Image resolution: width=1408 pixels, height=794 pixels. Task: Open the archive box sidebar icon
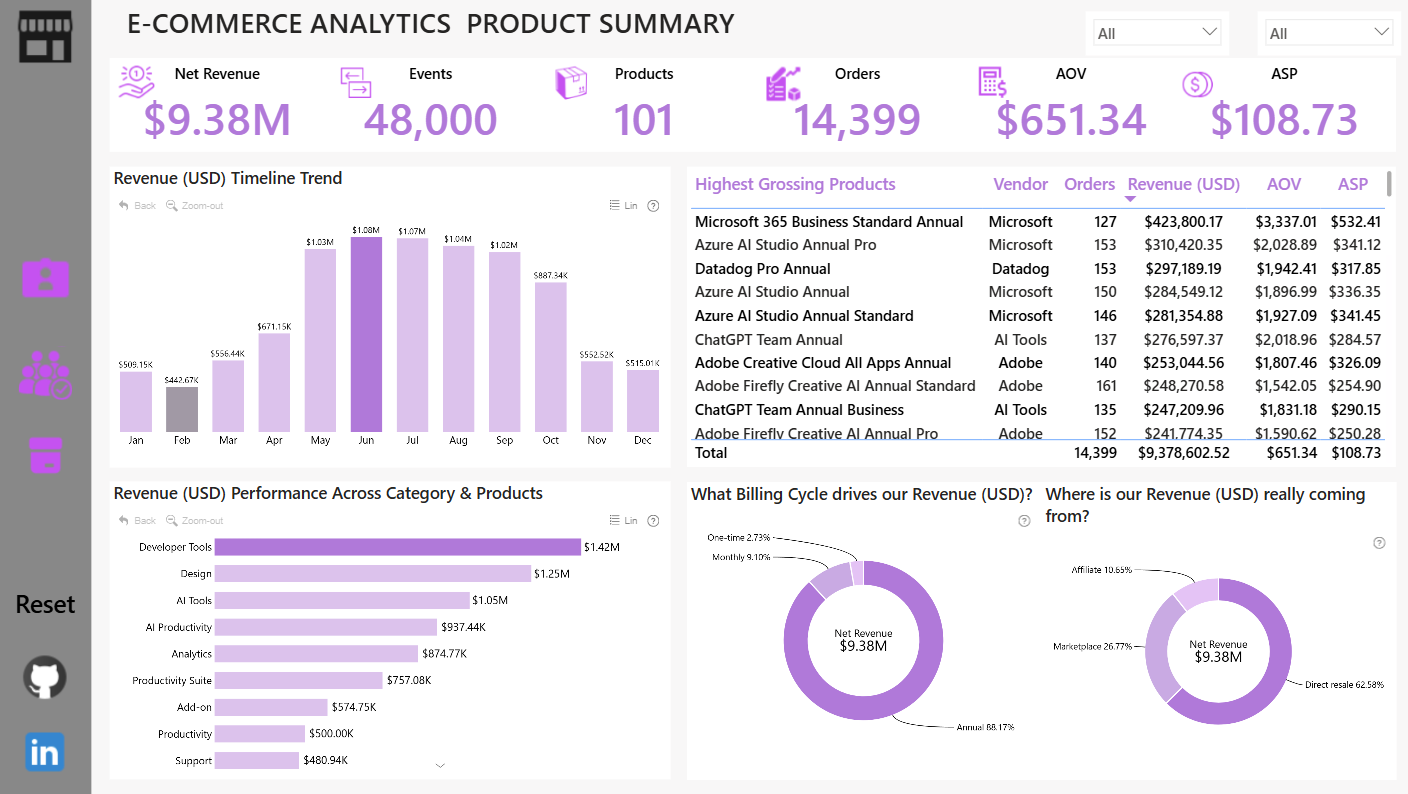pyautogui.click(x=46, y=455)
